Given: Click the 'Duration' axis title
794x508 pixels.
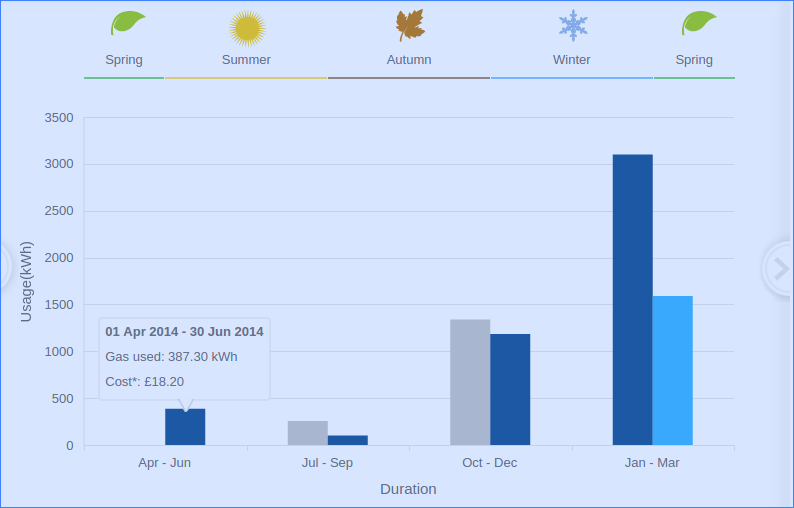Looking at the screenshot, I should pos(408,489).
